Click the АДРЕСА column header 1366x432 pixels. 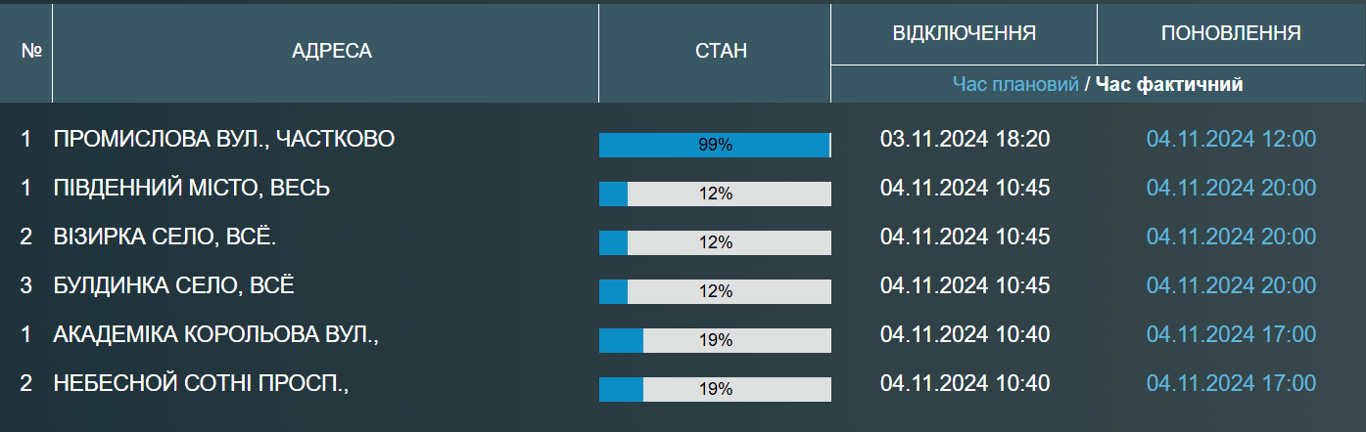[x=331, y=51]
